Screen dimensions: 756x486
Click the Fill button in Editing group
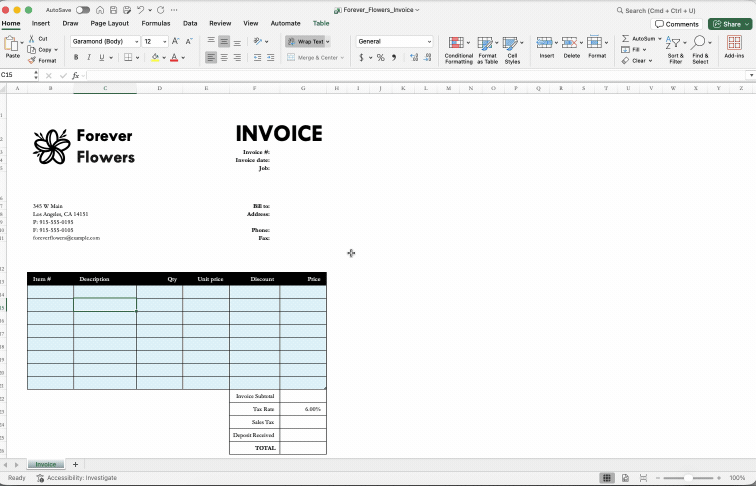pyautogui.click(x=634, y=50)
